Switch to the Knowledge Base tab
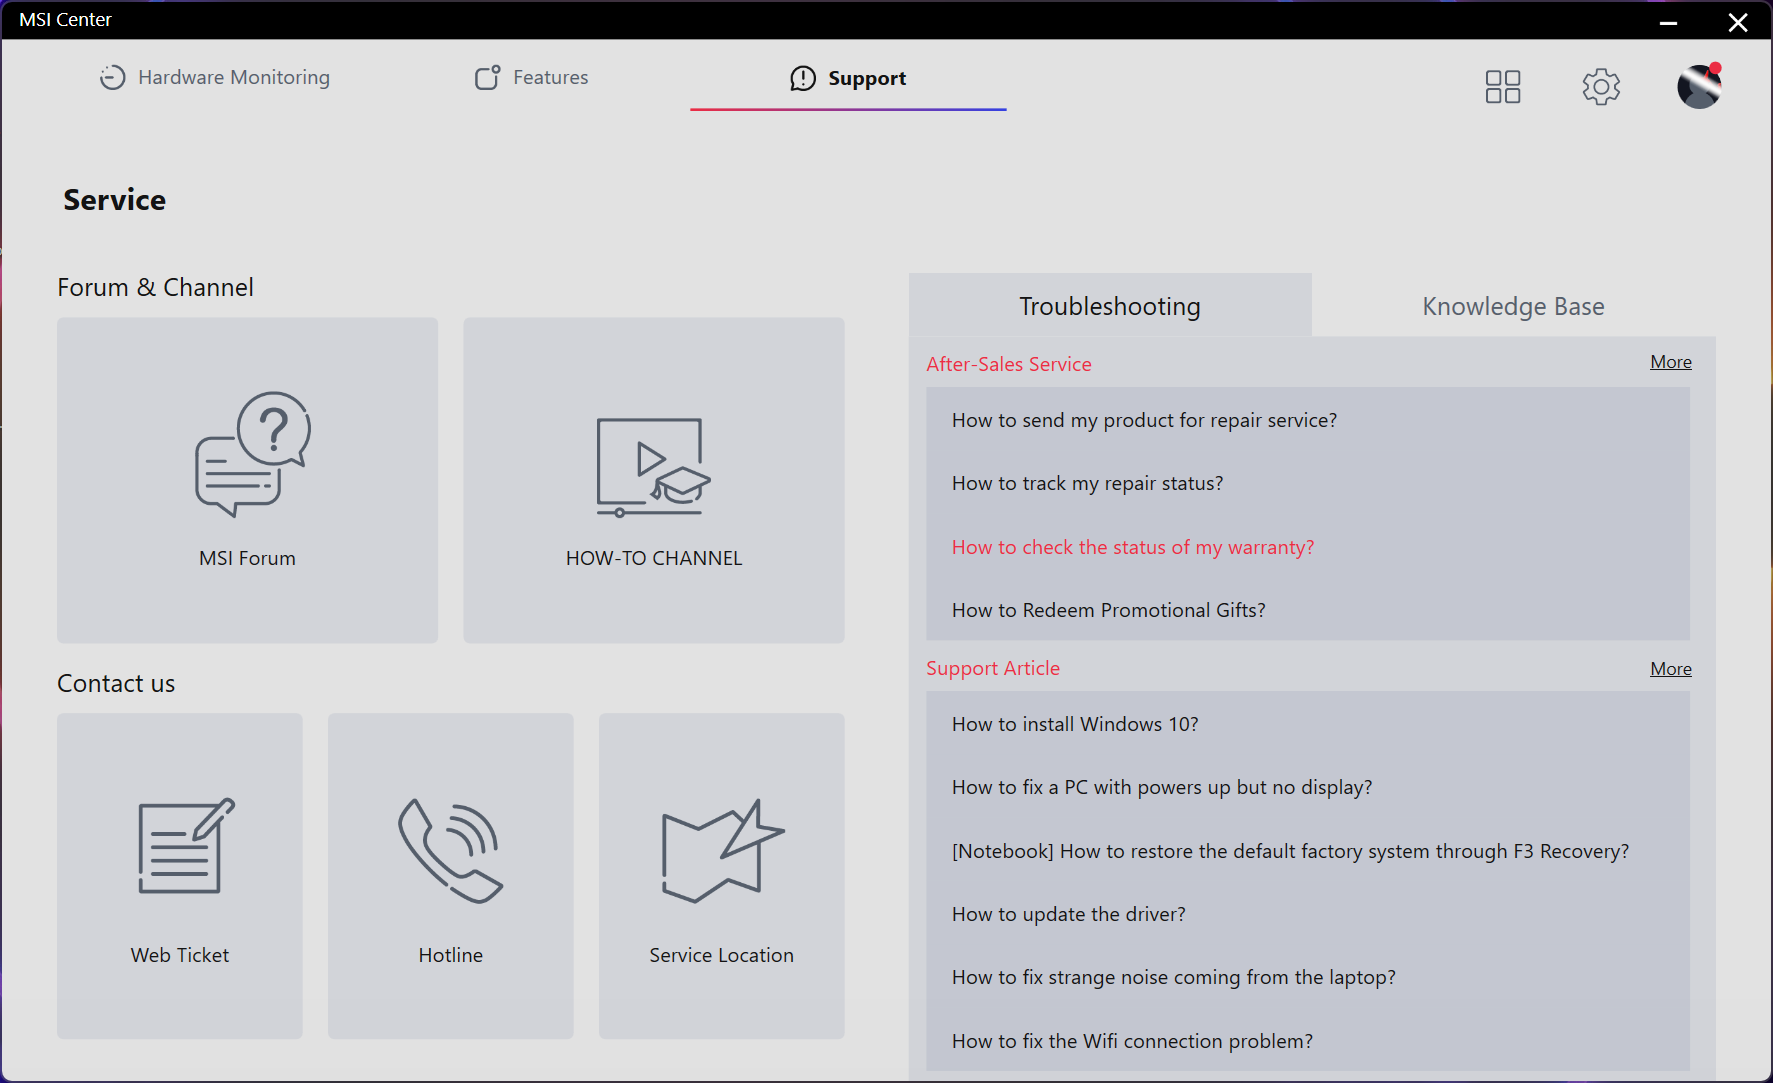Viewport: 1773px width, 1083px height. click(1513, 305)
